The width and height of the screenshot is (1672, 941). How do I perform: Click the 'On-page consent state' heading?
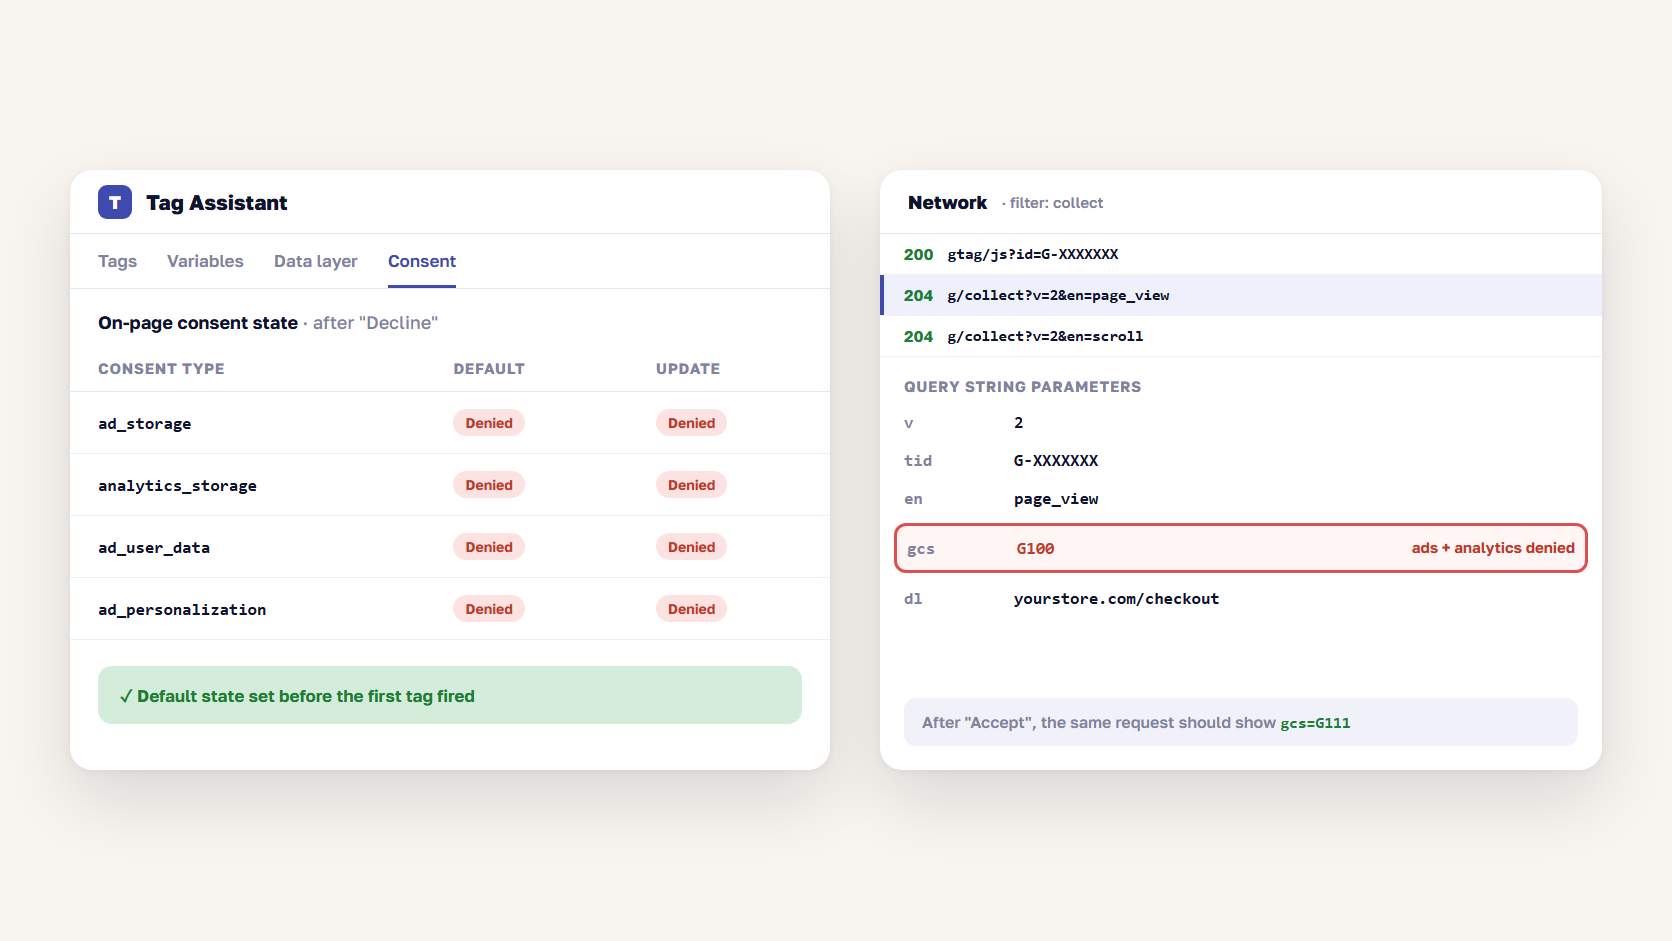(198, 323)
